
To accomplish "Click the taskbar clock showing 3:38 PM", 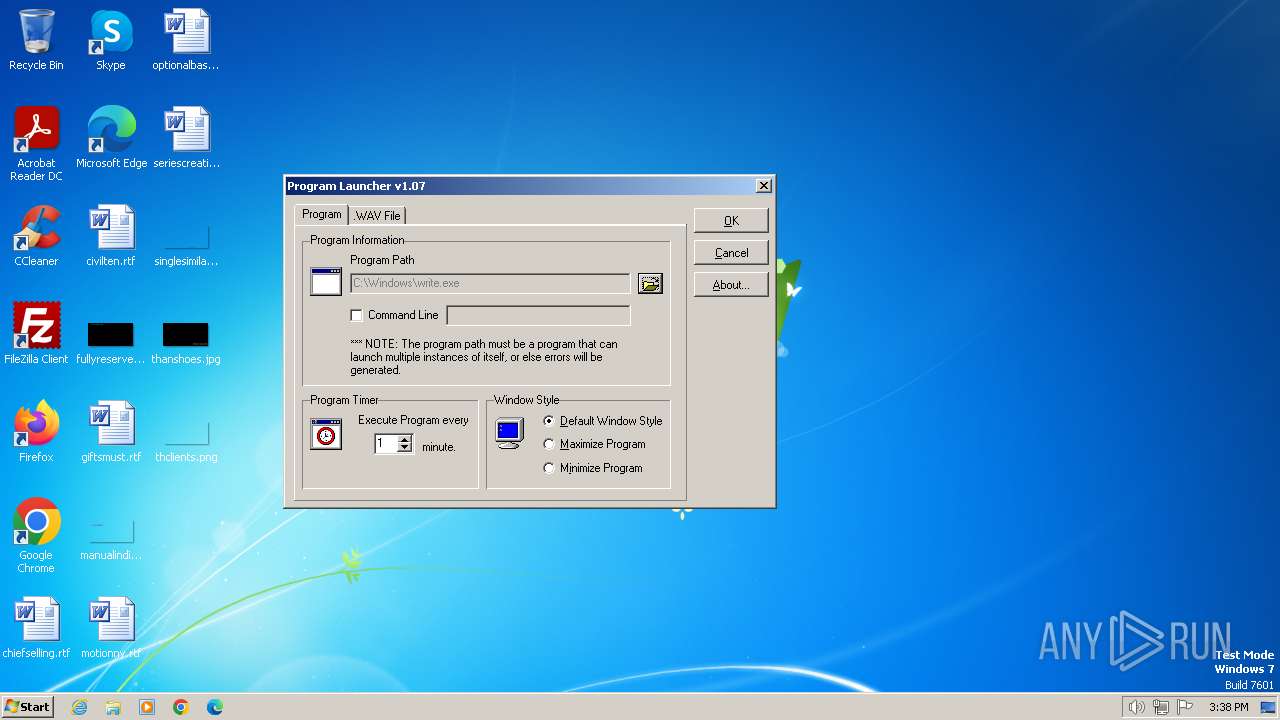I will (1228, 707).
